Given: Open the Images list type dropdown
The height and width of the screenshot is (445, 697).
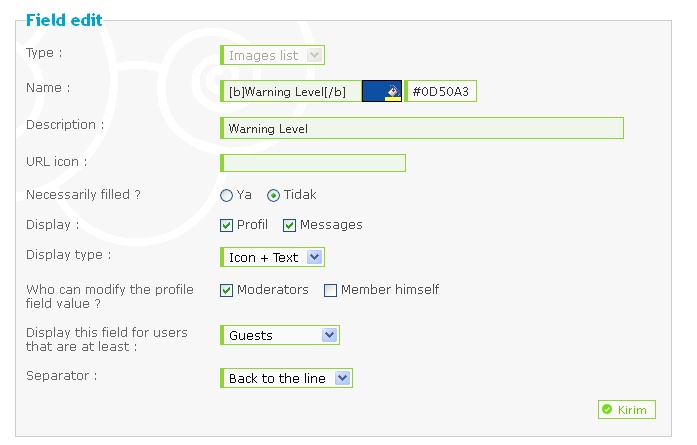Looking at the screenshot, I should pyautogui.click(x=272, y=56).
